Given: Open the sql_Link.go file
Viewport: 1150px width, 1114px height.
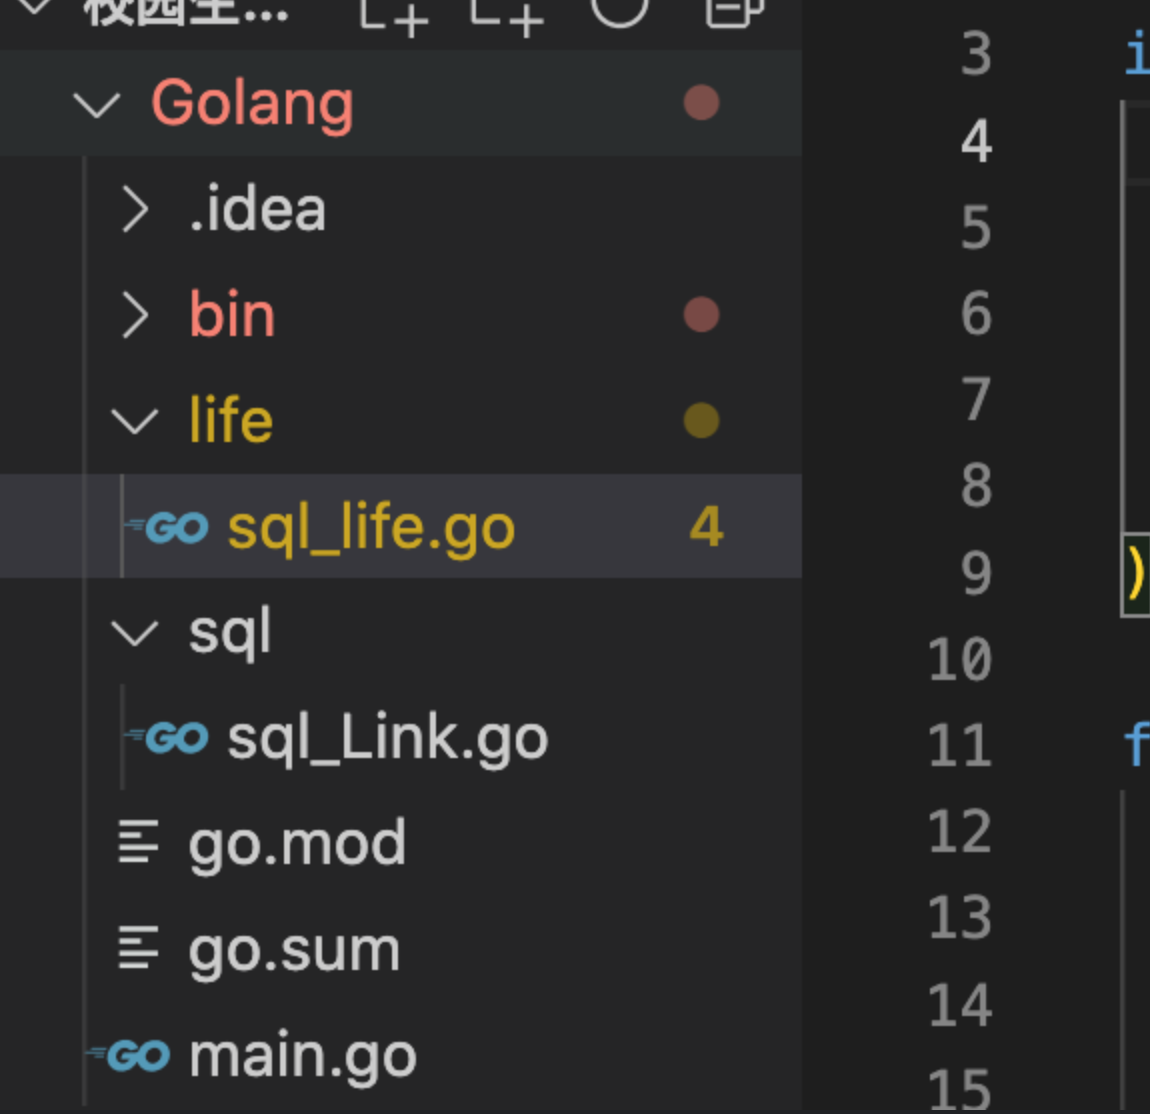Looking at the screenshot, I should click(387, 738).
